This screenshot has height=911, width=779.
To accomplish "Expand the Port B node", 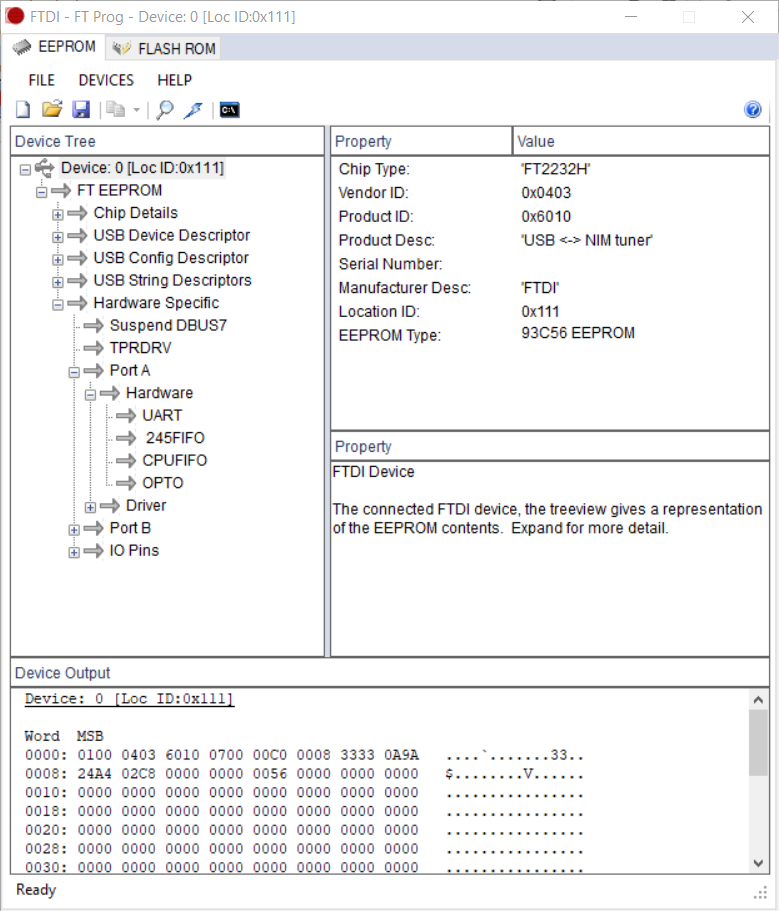I will (74, 530).
